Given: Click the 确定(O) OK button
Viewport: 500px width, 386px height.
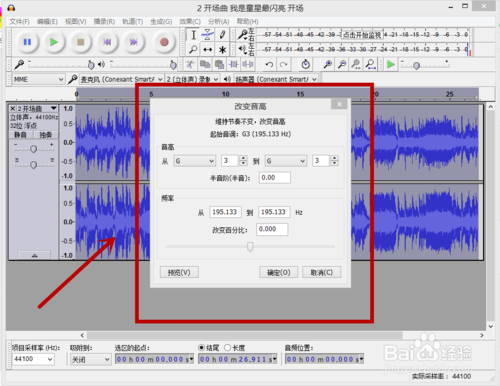Looking at the screenshot, I should [279, 272].
